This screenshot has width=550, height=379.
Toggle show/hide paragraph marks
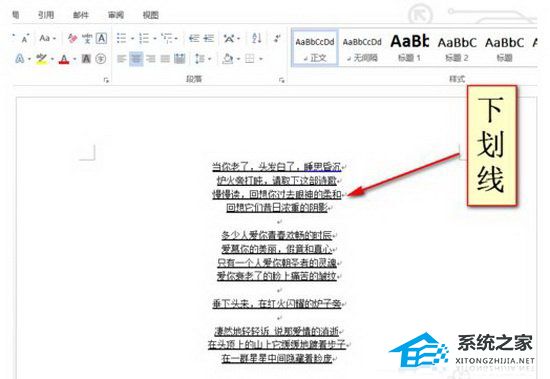coord(277,38)
